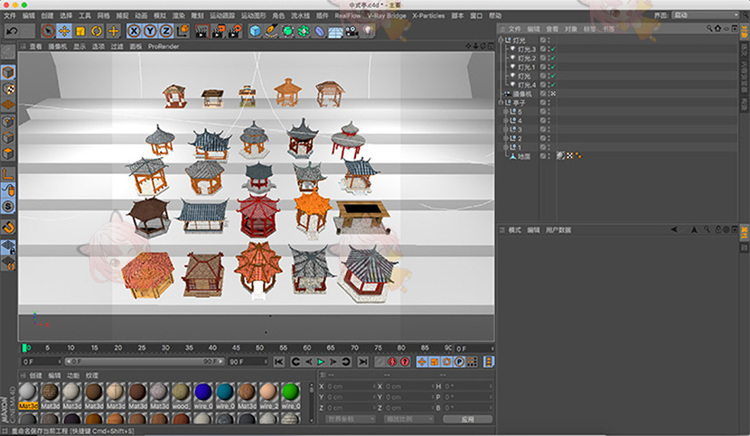Viewport: 750px width, 436px height.
Task: Toggle the green checkmark for 灯光.3
Action: click(x=553, y=49)
